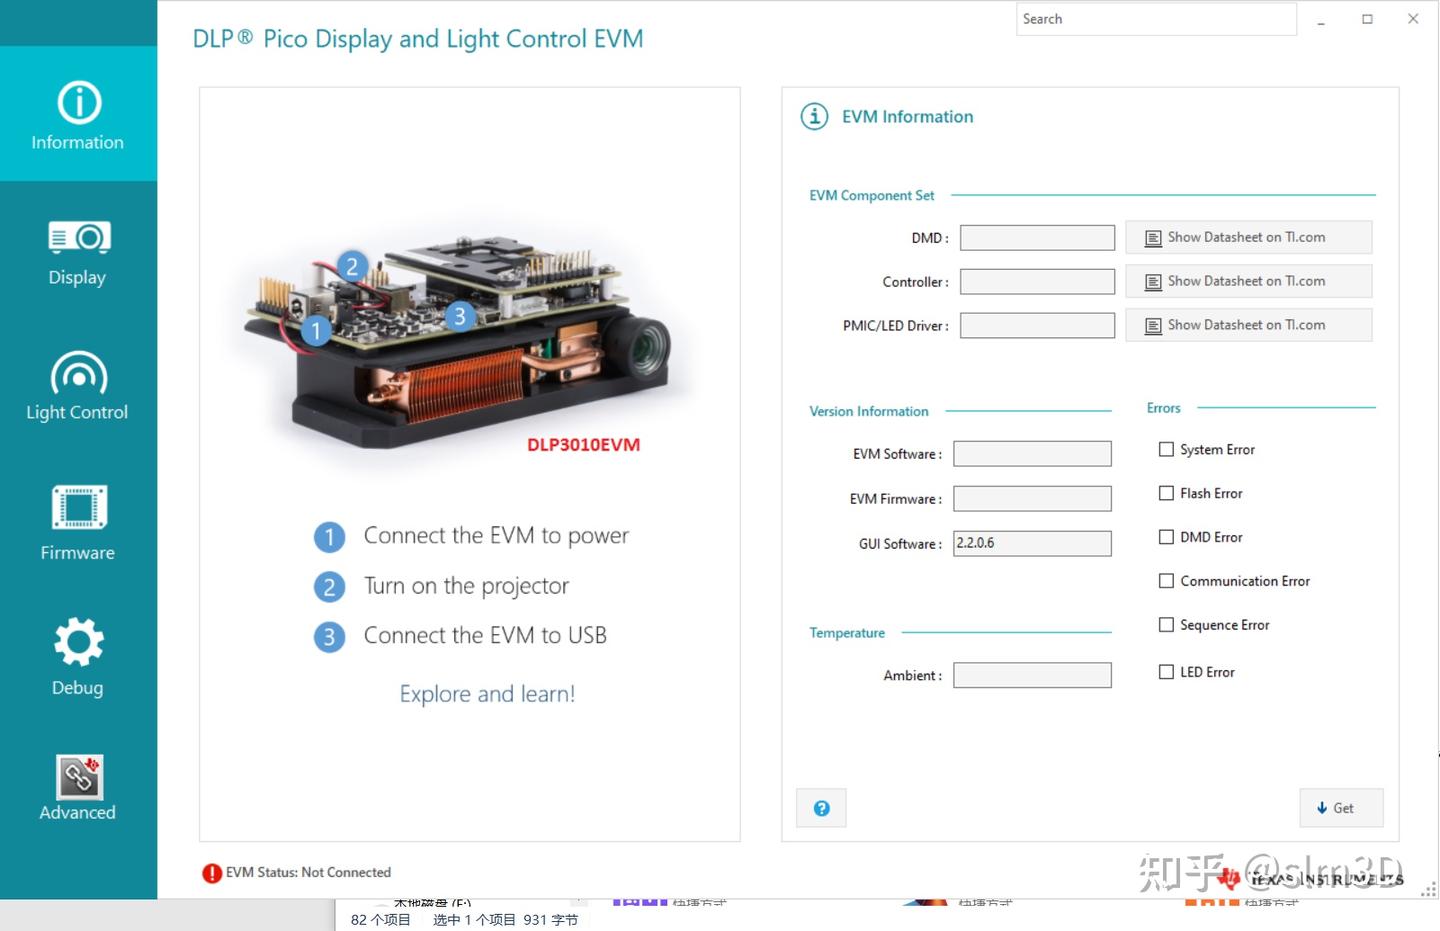
Task: Click the GUI Software version field
Action: coord(1032,543)
